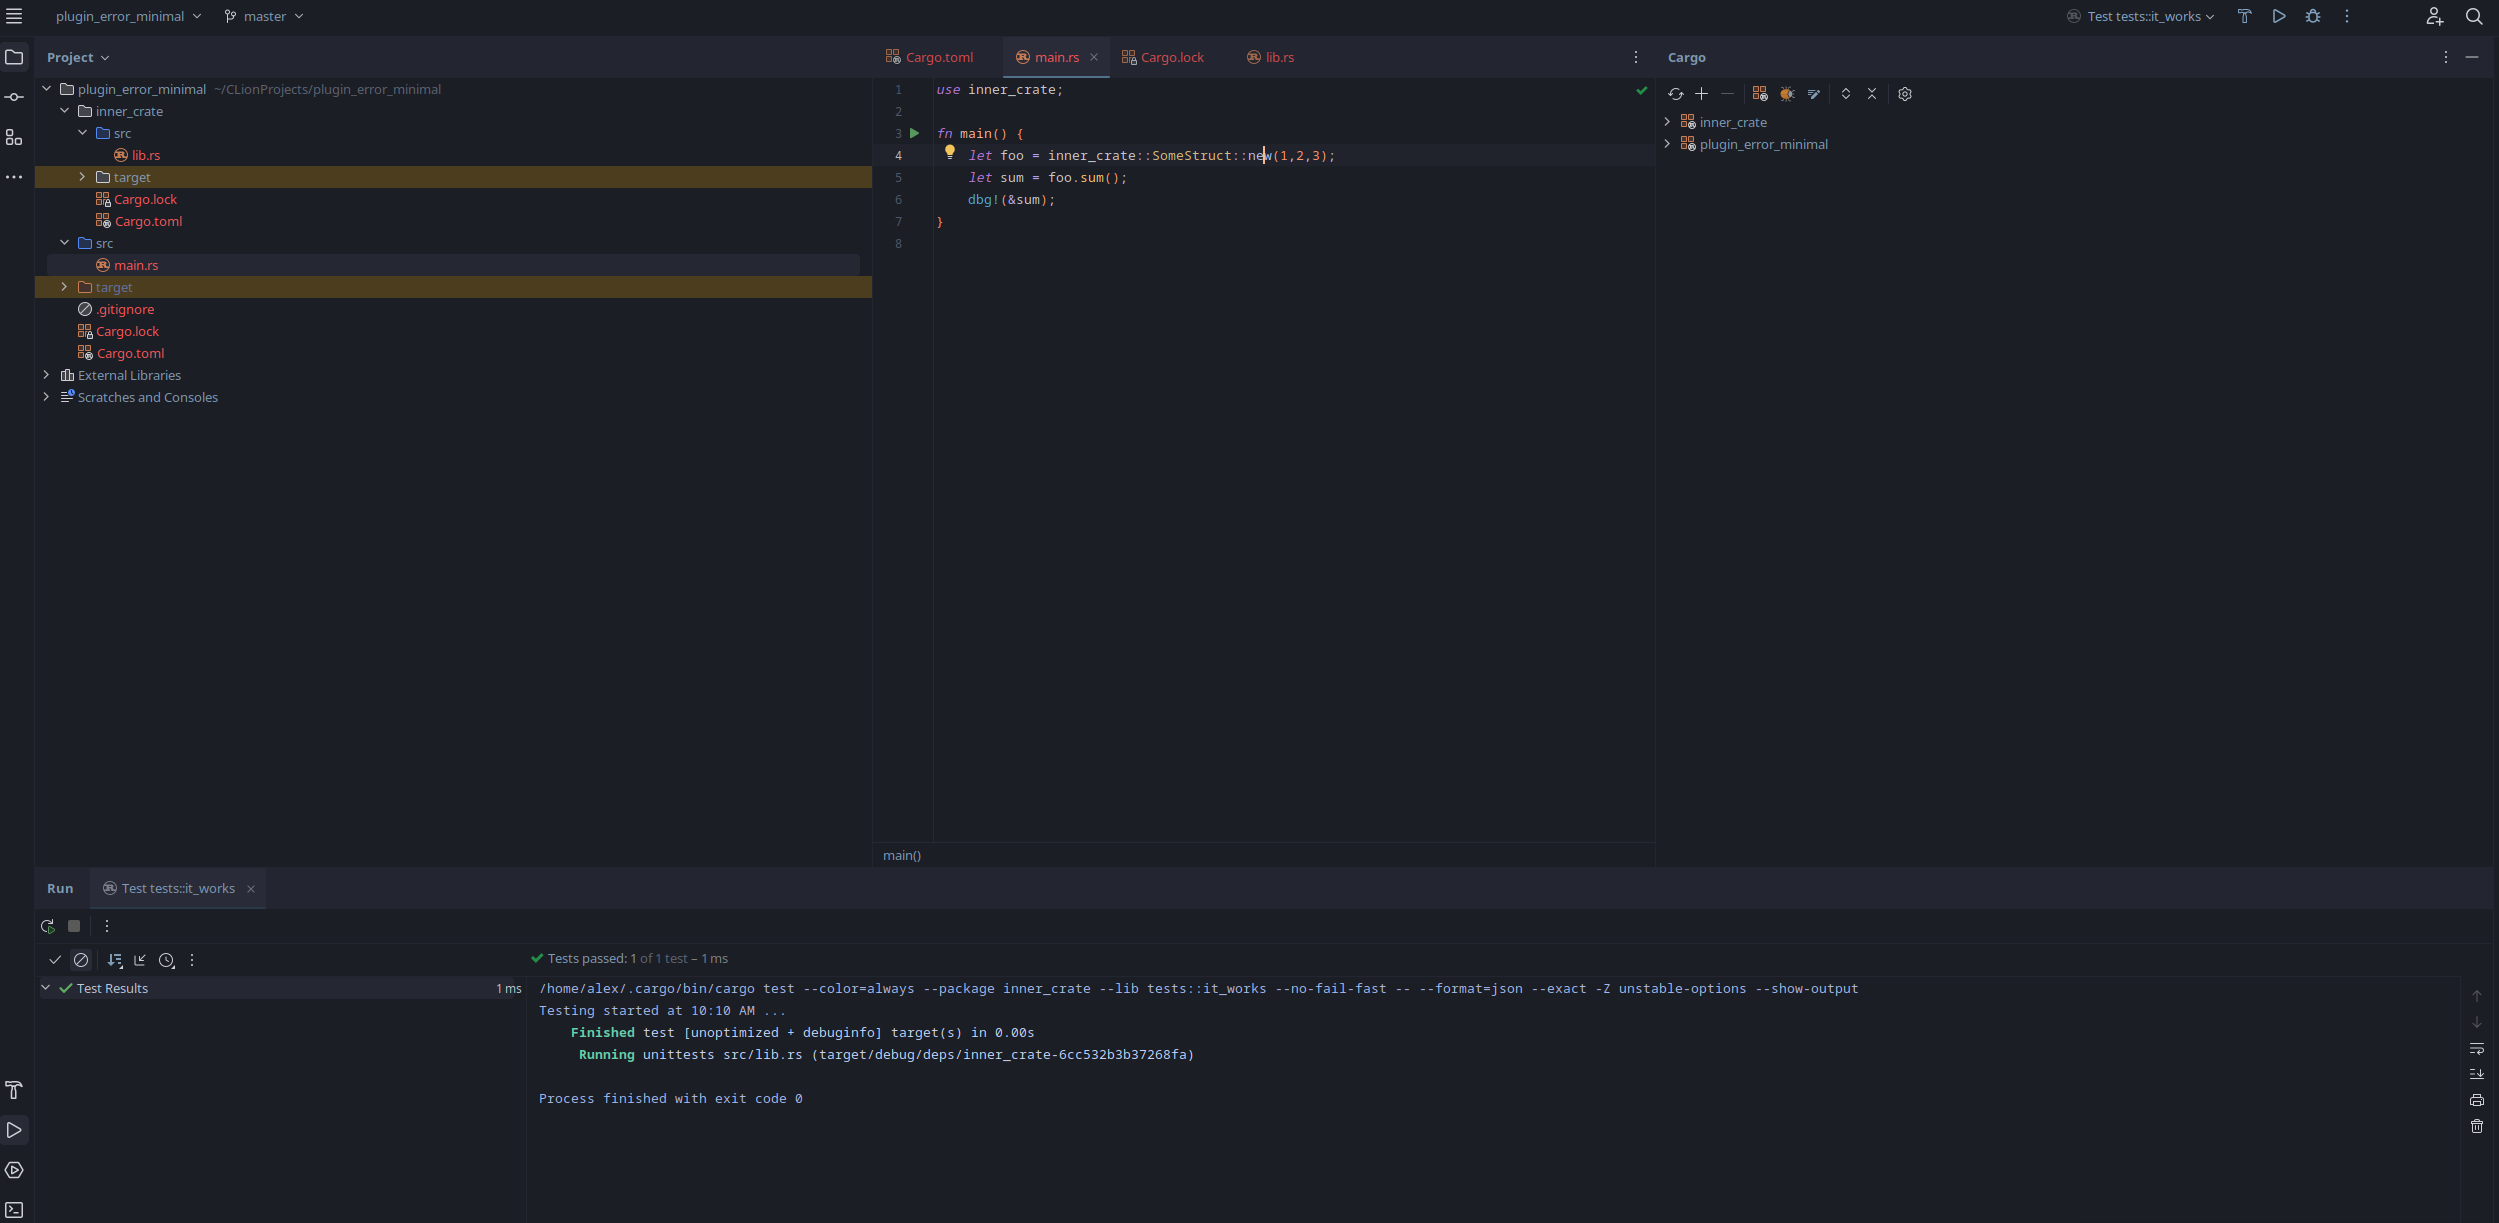Open the Run tool window icon
This screenshot has width=2499, height=1223.
[x=14, y=1130]
